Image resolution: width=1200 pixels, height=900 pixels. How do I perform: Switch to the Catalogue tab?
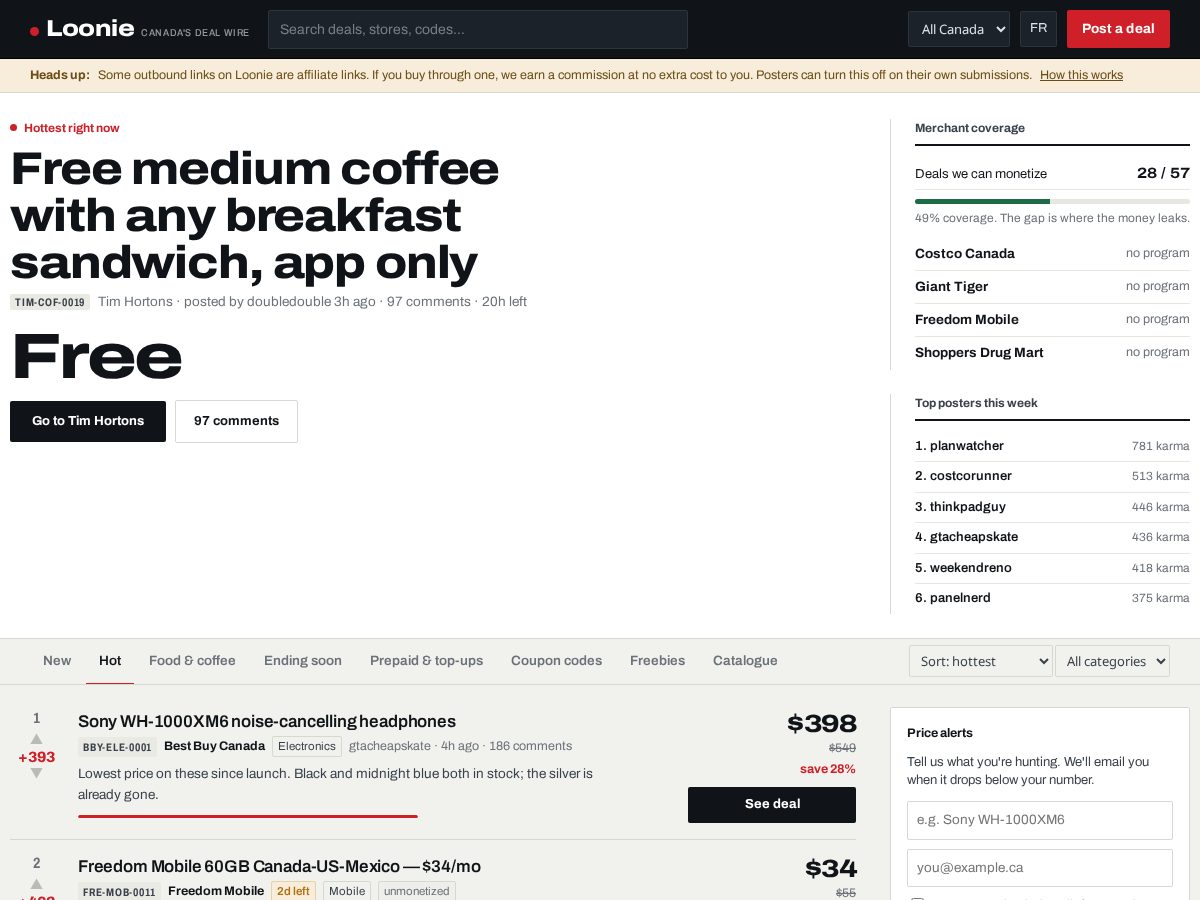tap(745, 661)
